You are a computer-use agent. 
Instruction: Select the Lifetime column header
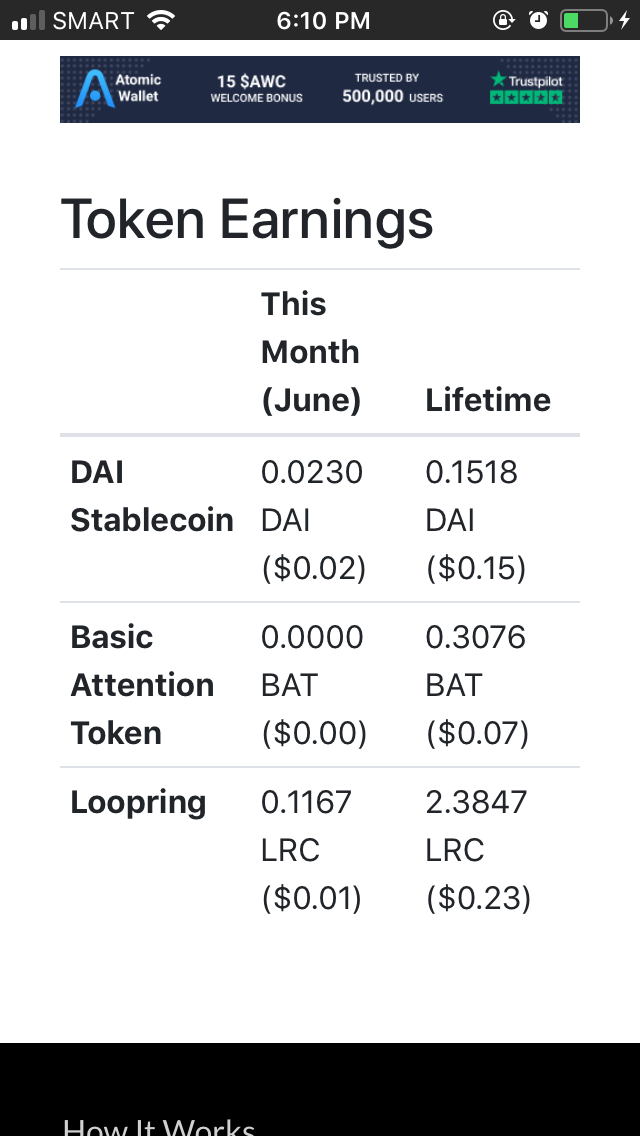(x=488, y=400)
